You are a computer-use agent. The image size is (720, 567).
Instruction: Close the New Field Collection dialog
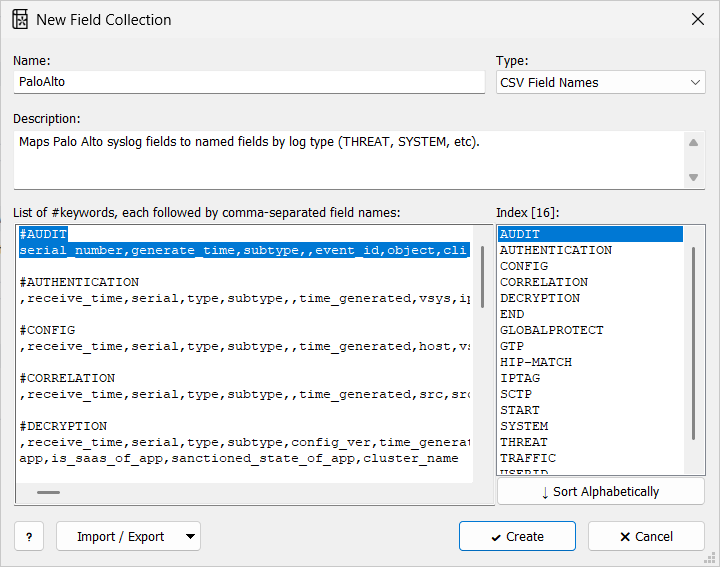point(698,19)
